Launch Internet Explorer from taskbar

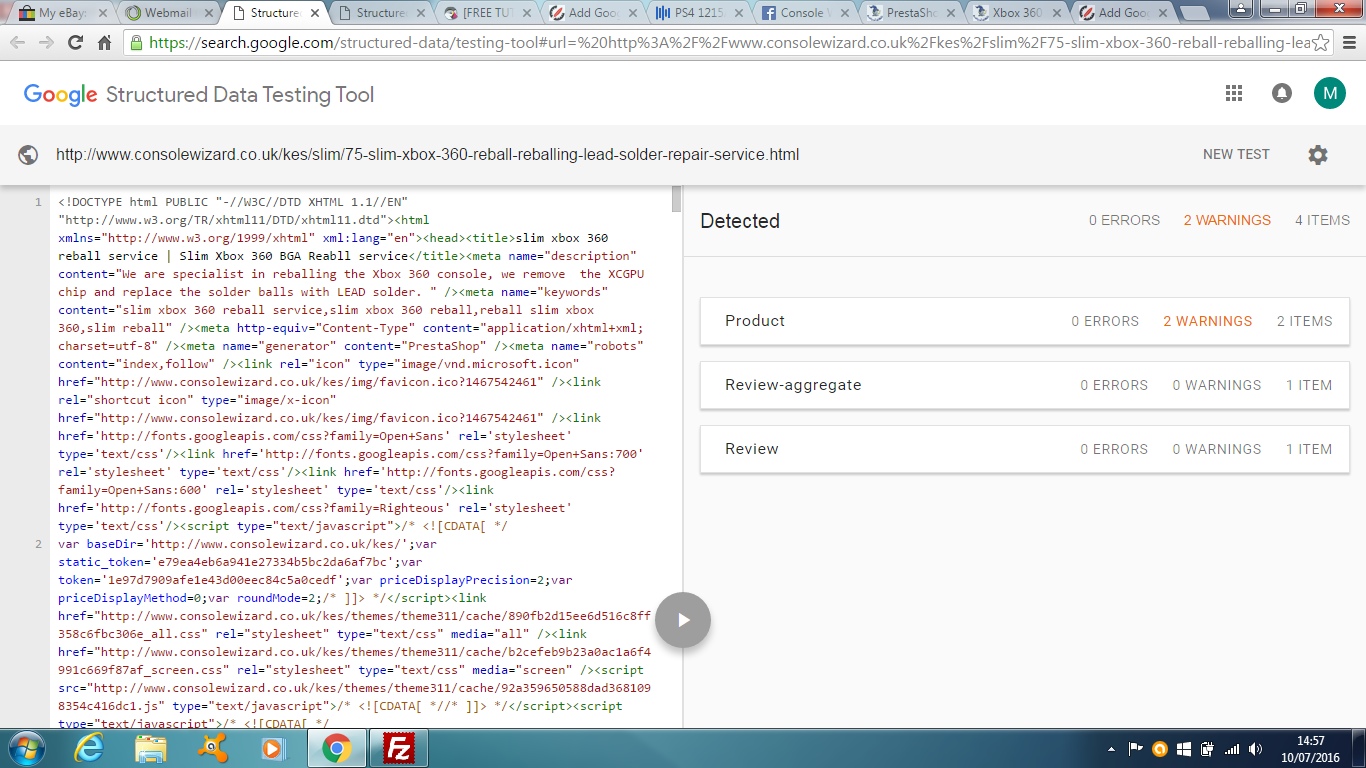click(90, 748)
